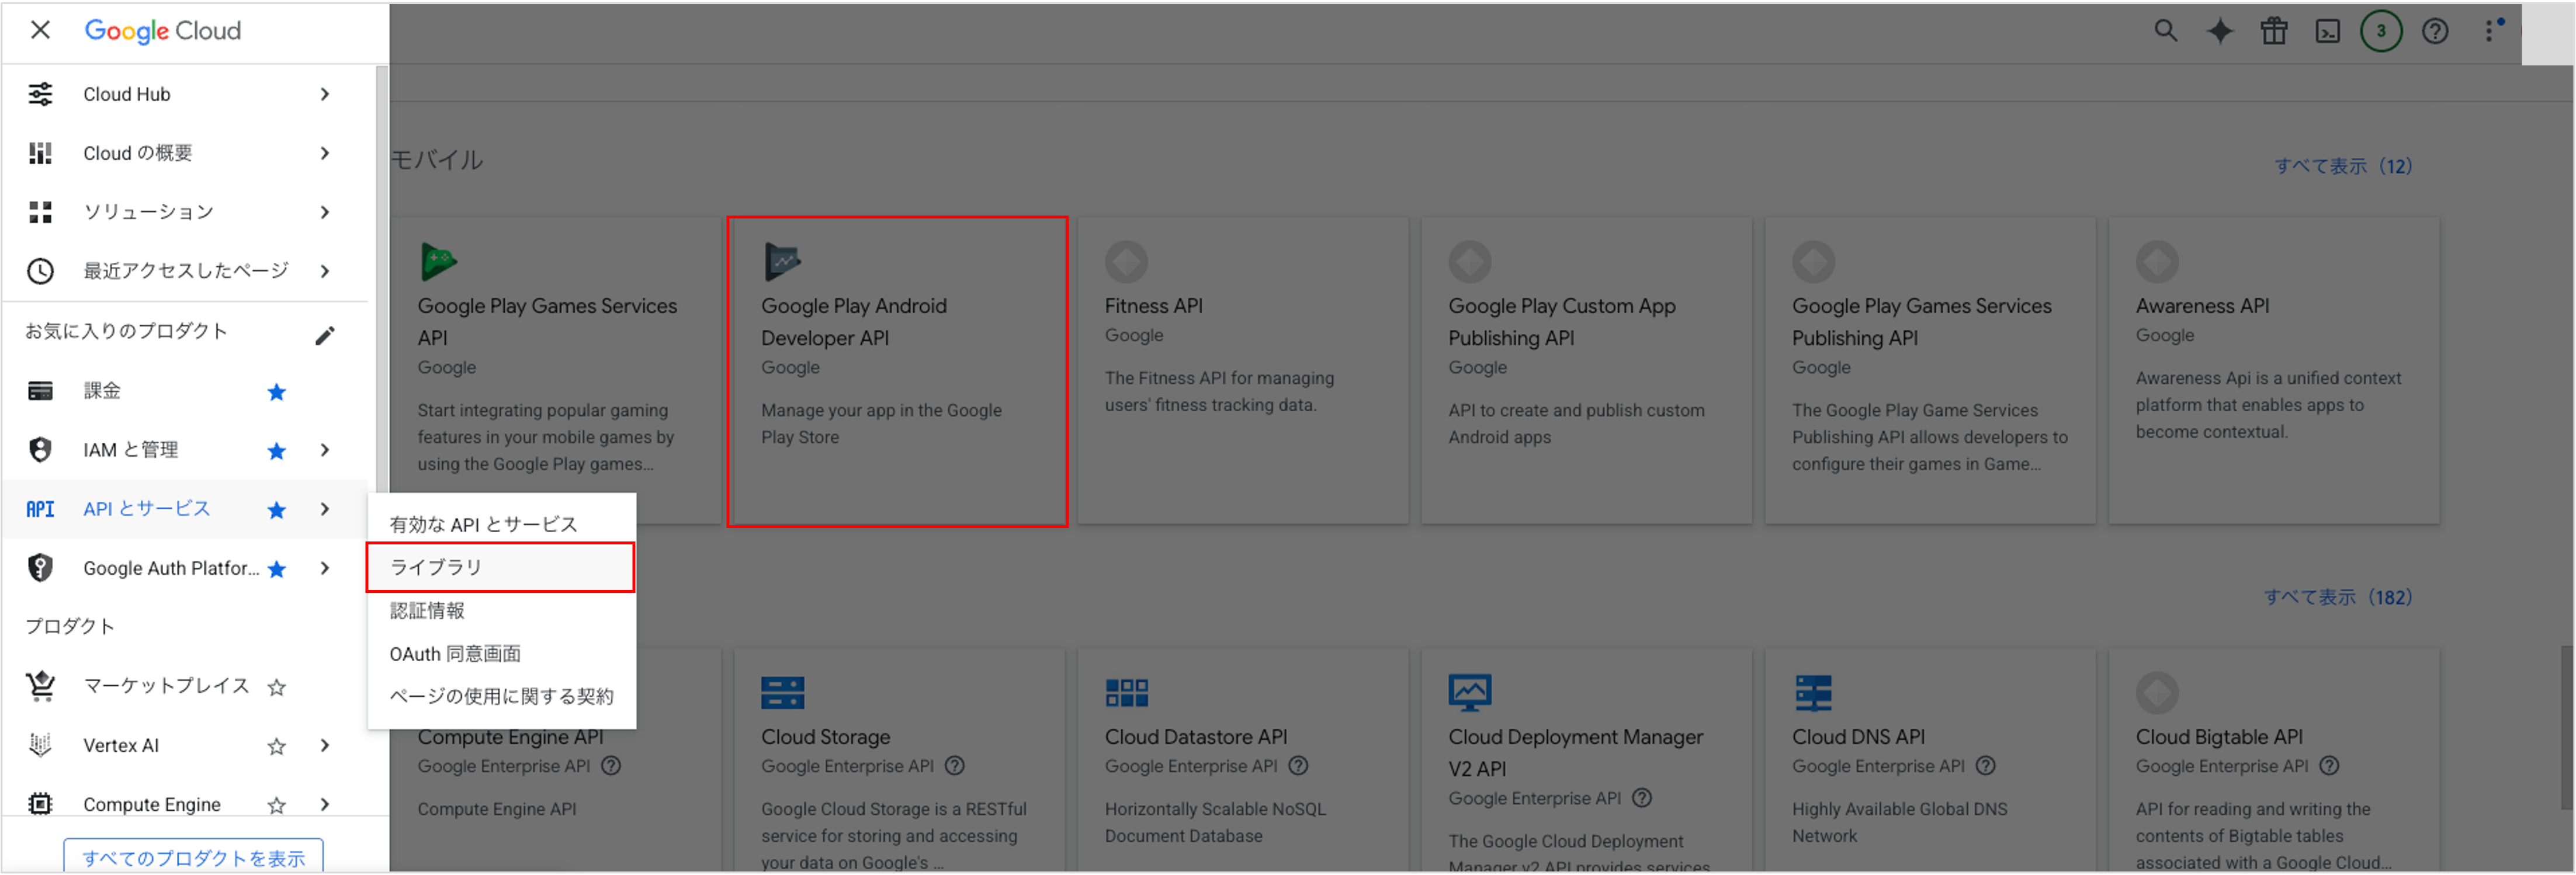Viewport: 2576px width, 875px height.
Task: Click the ソリューション grid icon
Action: [40, 212]
